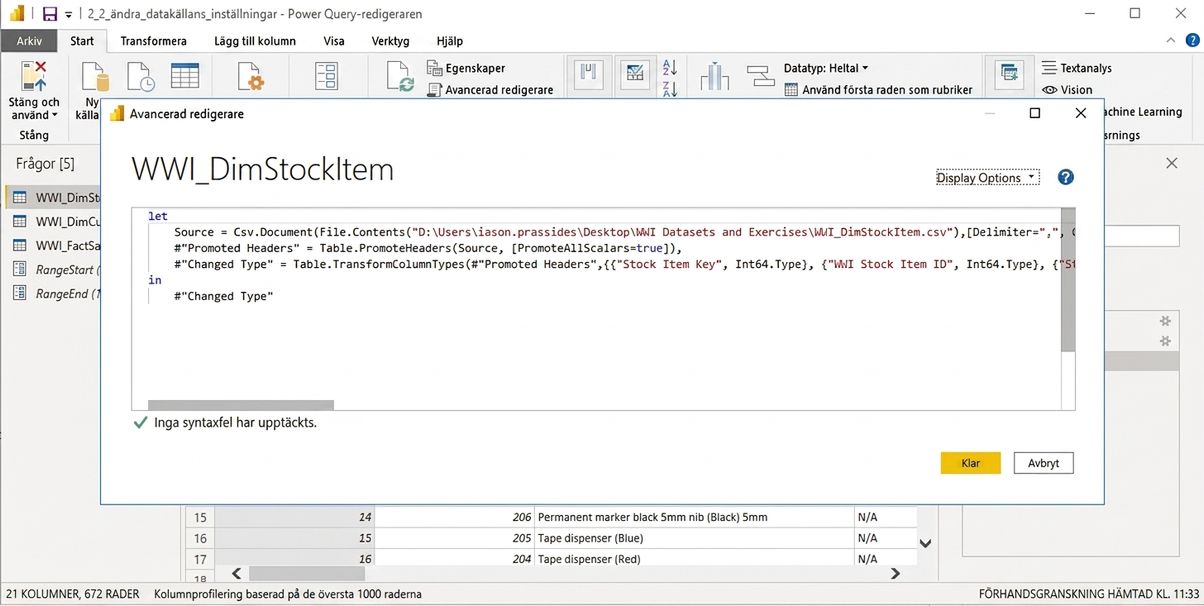This screenshot has height=606, width=1204.
Task: Click the data grid scroll down chevron
Action: [x=926, y=544]
